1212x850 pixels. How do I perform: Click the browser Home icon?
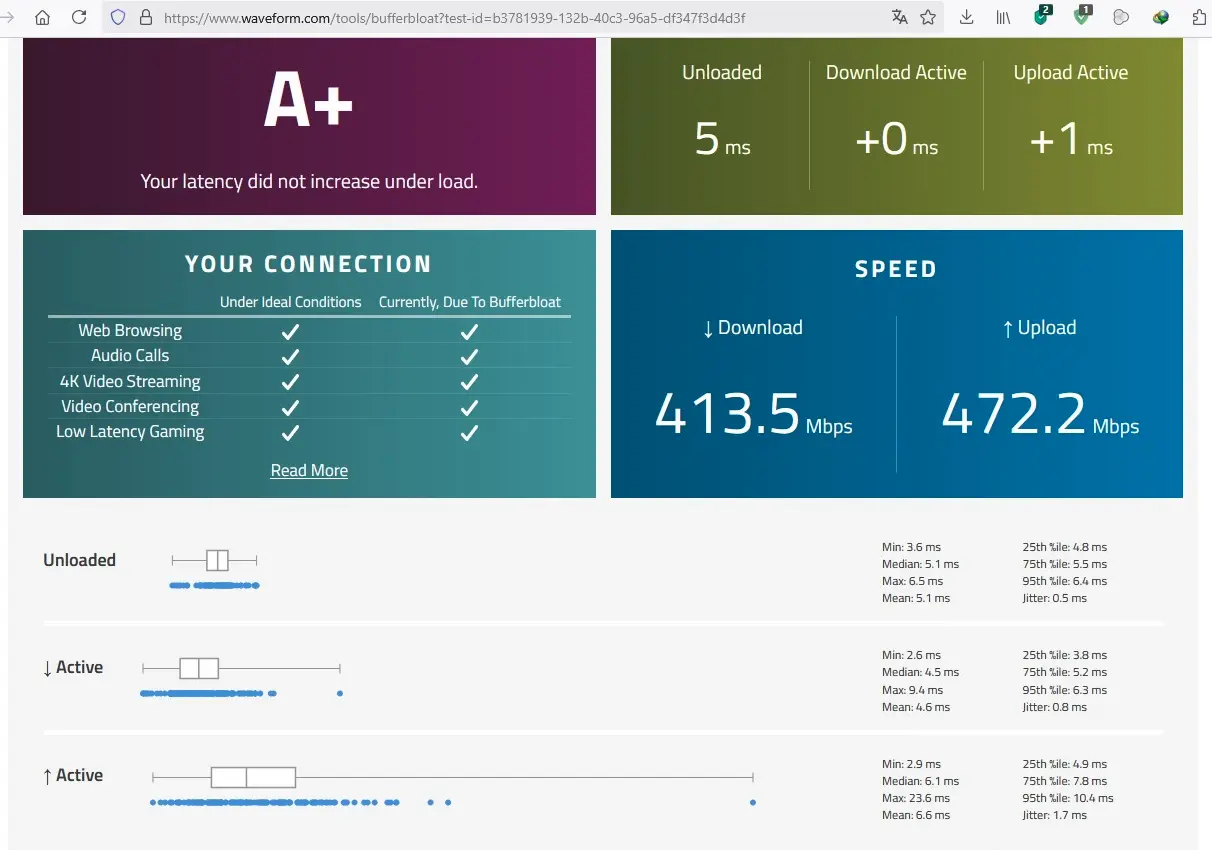click(42, 17)
